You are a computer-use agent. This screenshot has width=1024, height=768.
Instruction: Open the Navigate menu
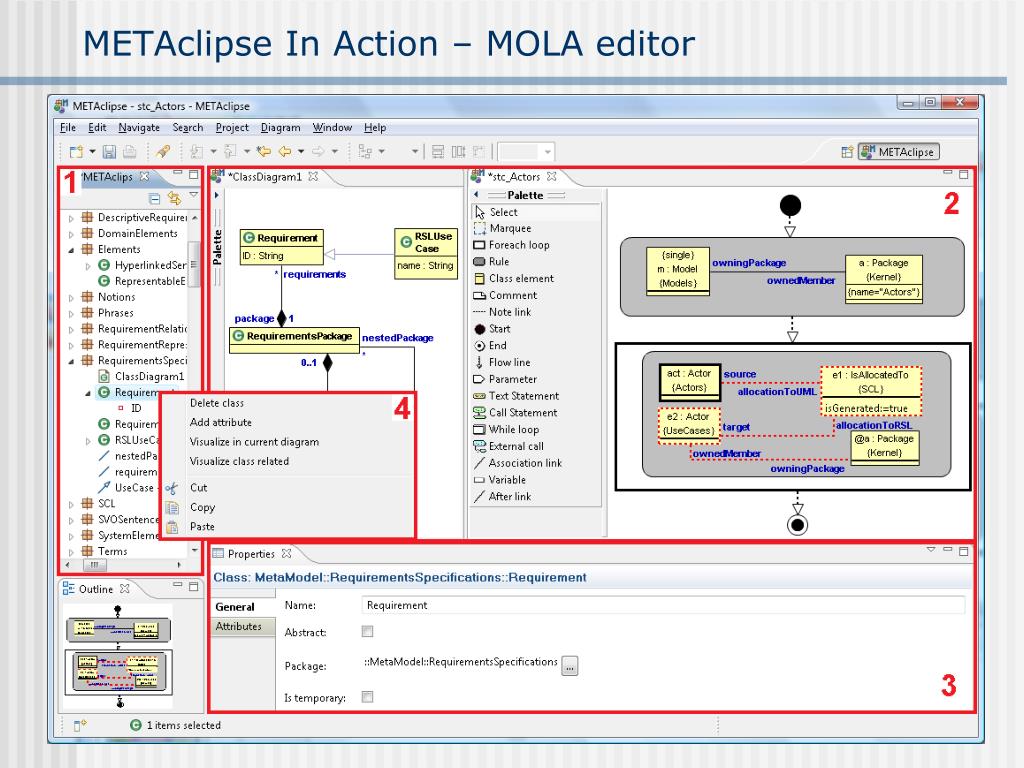[138, 127]
